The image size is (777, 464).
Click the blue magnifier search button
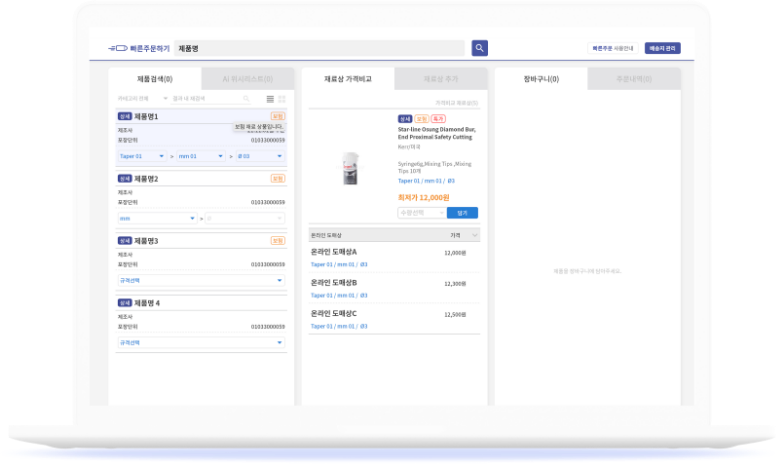tap(479, 48)
